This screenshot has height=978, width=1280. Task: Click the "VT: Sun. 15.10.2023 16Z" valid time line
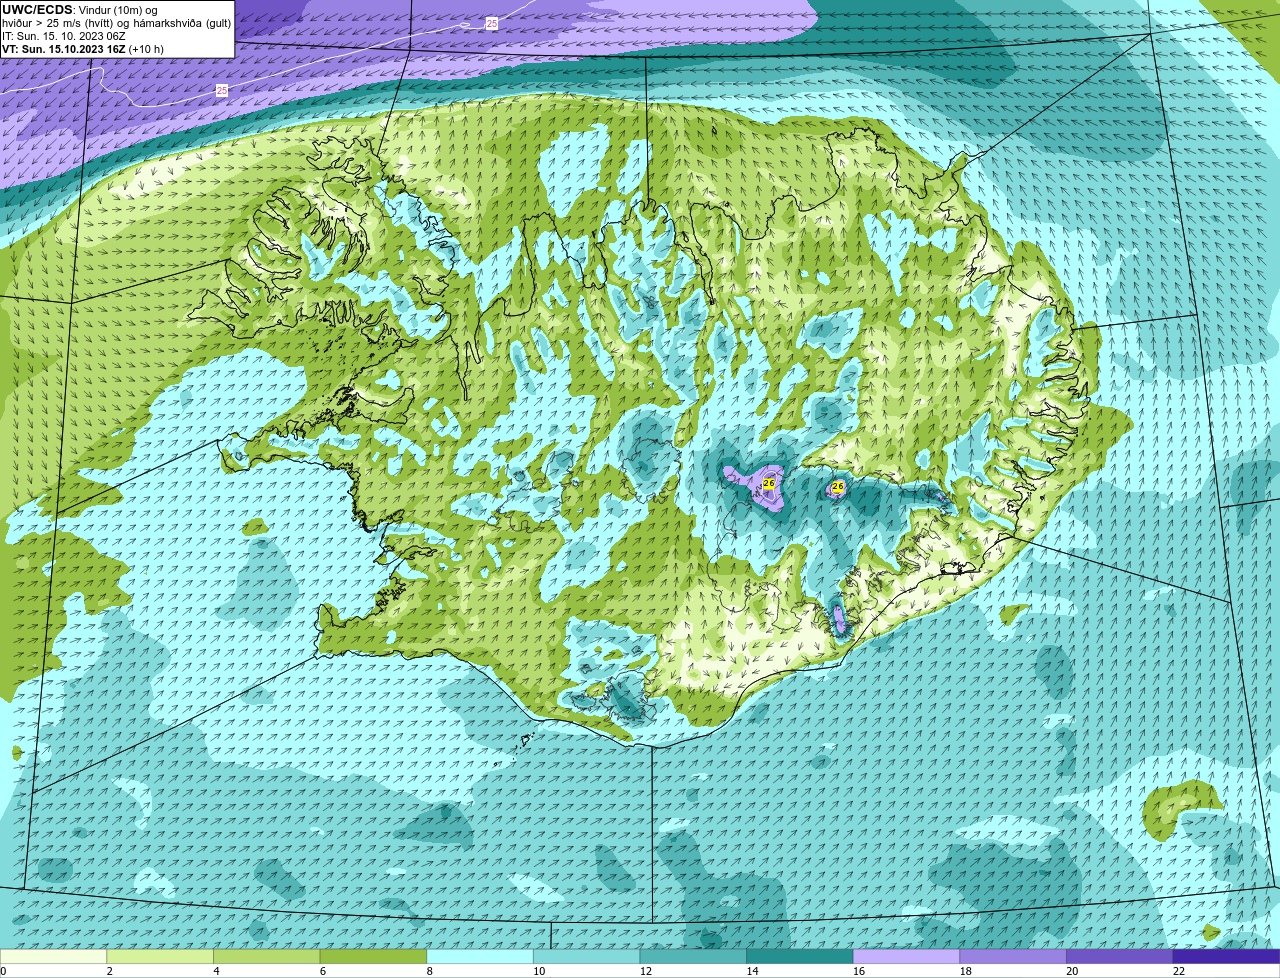click(82, 49)
